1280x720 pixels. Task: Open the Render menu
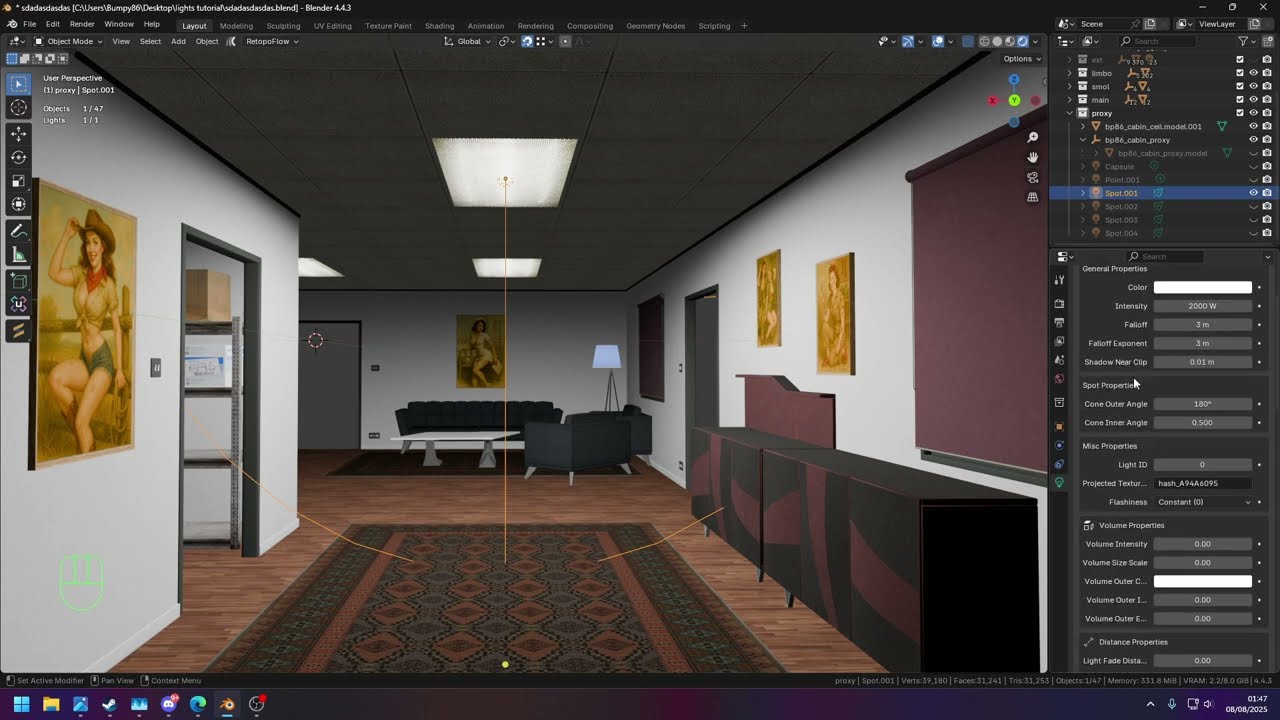point(82,24)
